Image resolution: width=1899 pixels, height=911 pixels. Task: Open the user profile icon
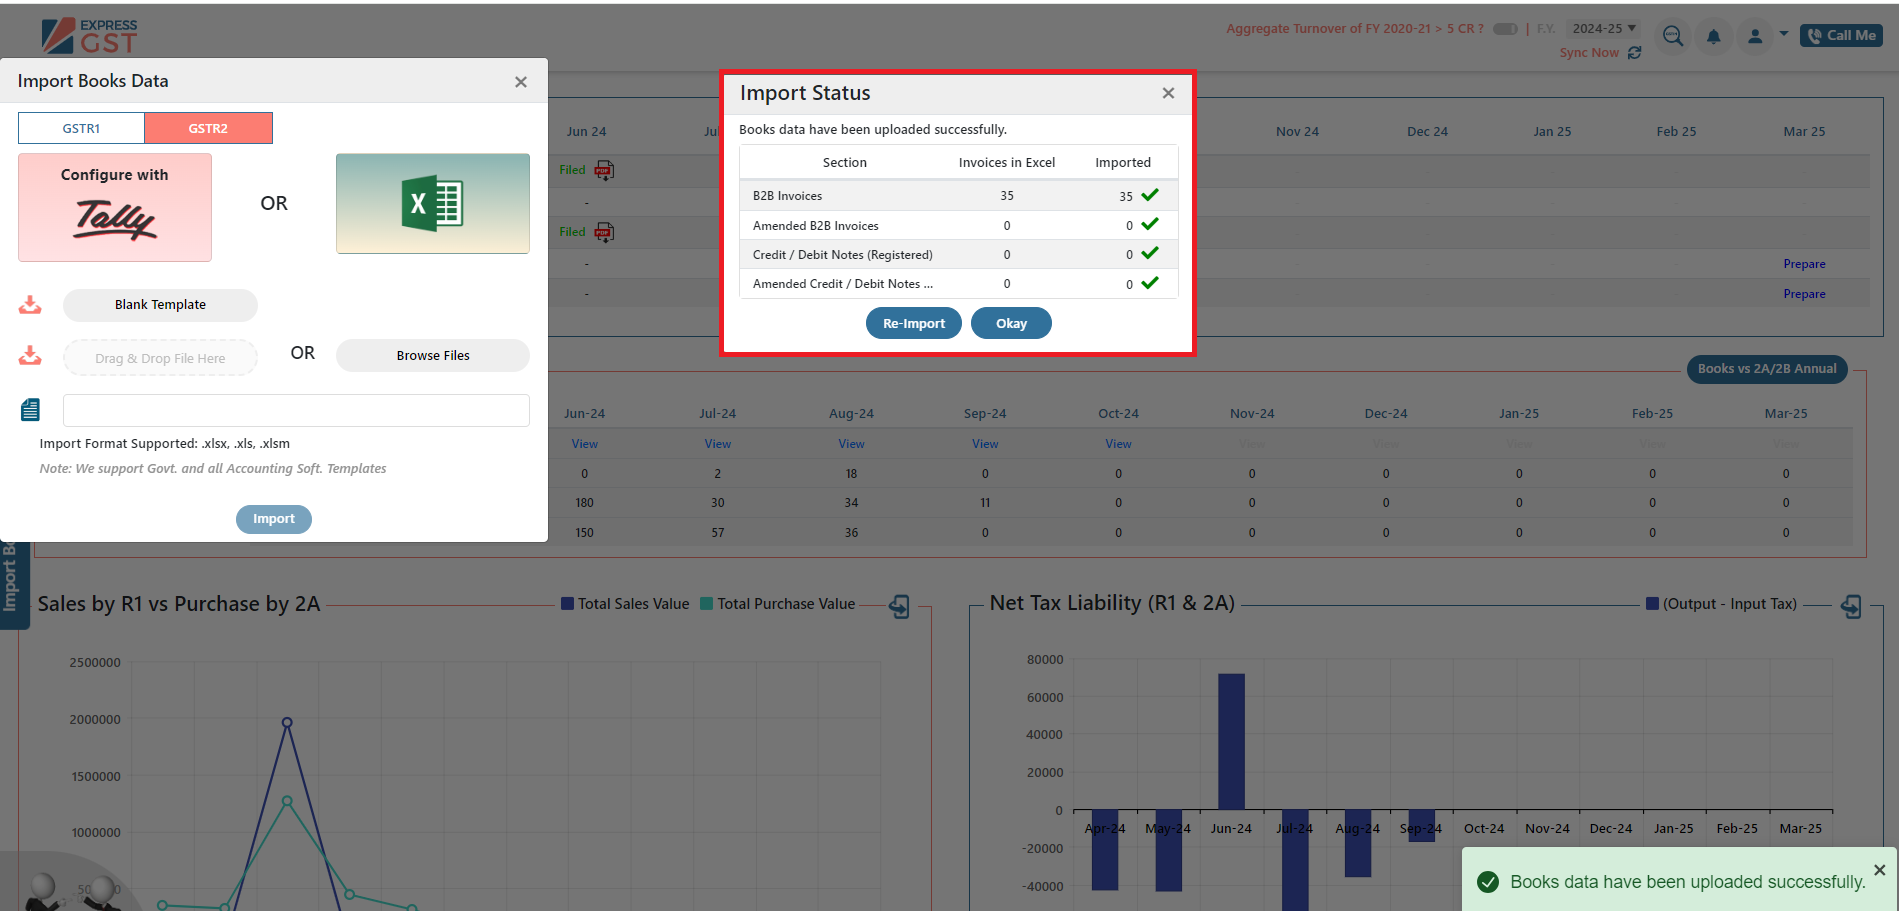(1755, 37)
